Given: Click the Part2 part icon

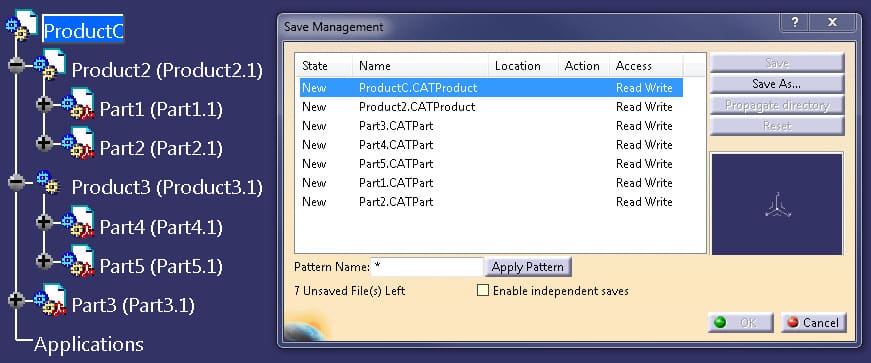Looking at the screenshot, I should pyautogui.click(x=78, y=143).
